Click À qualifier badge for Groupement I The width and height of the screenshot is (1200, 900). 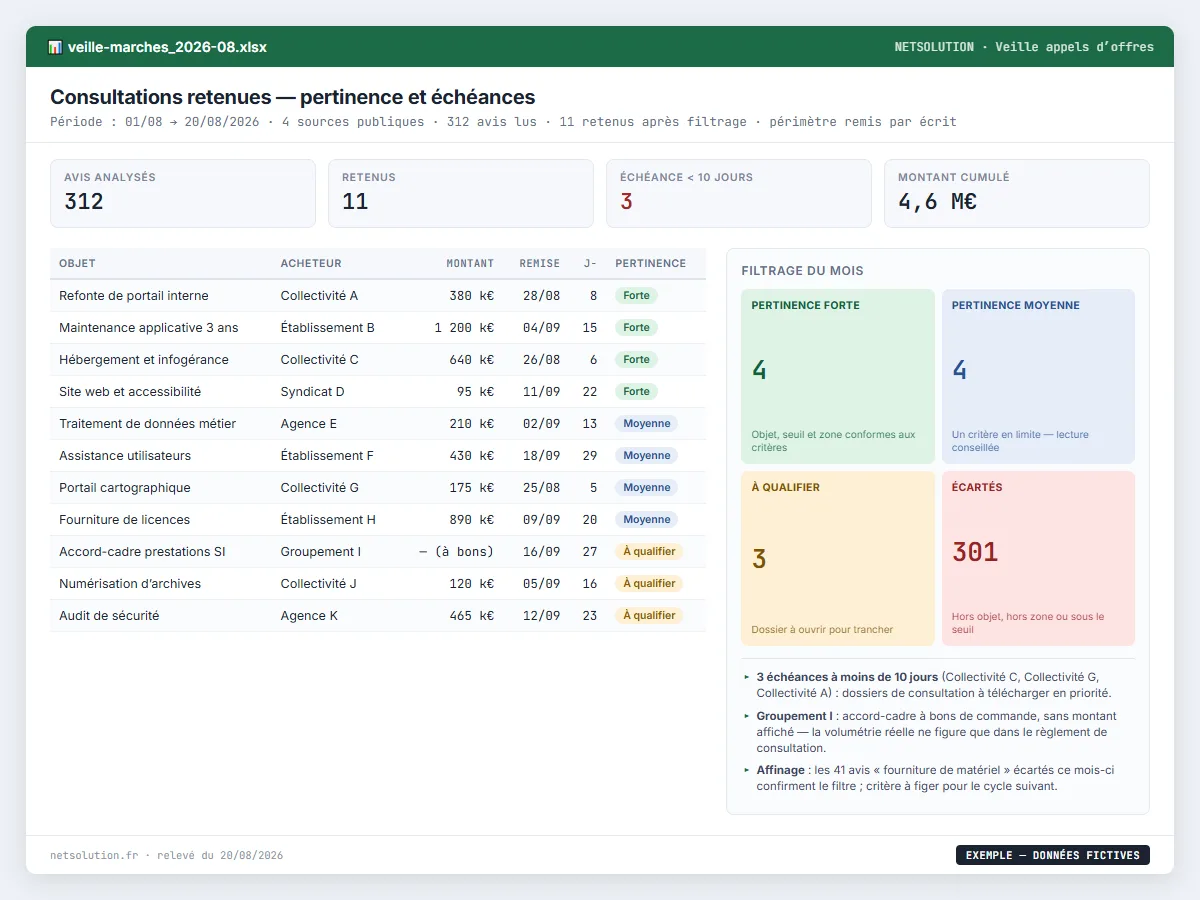point(649,552)
